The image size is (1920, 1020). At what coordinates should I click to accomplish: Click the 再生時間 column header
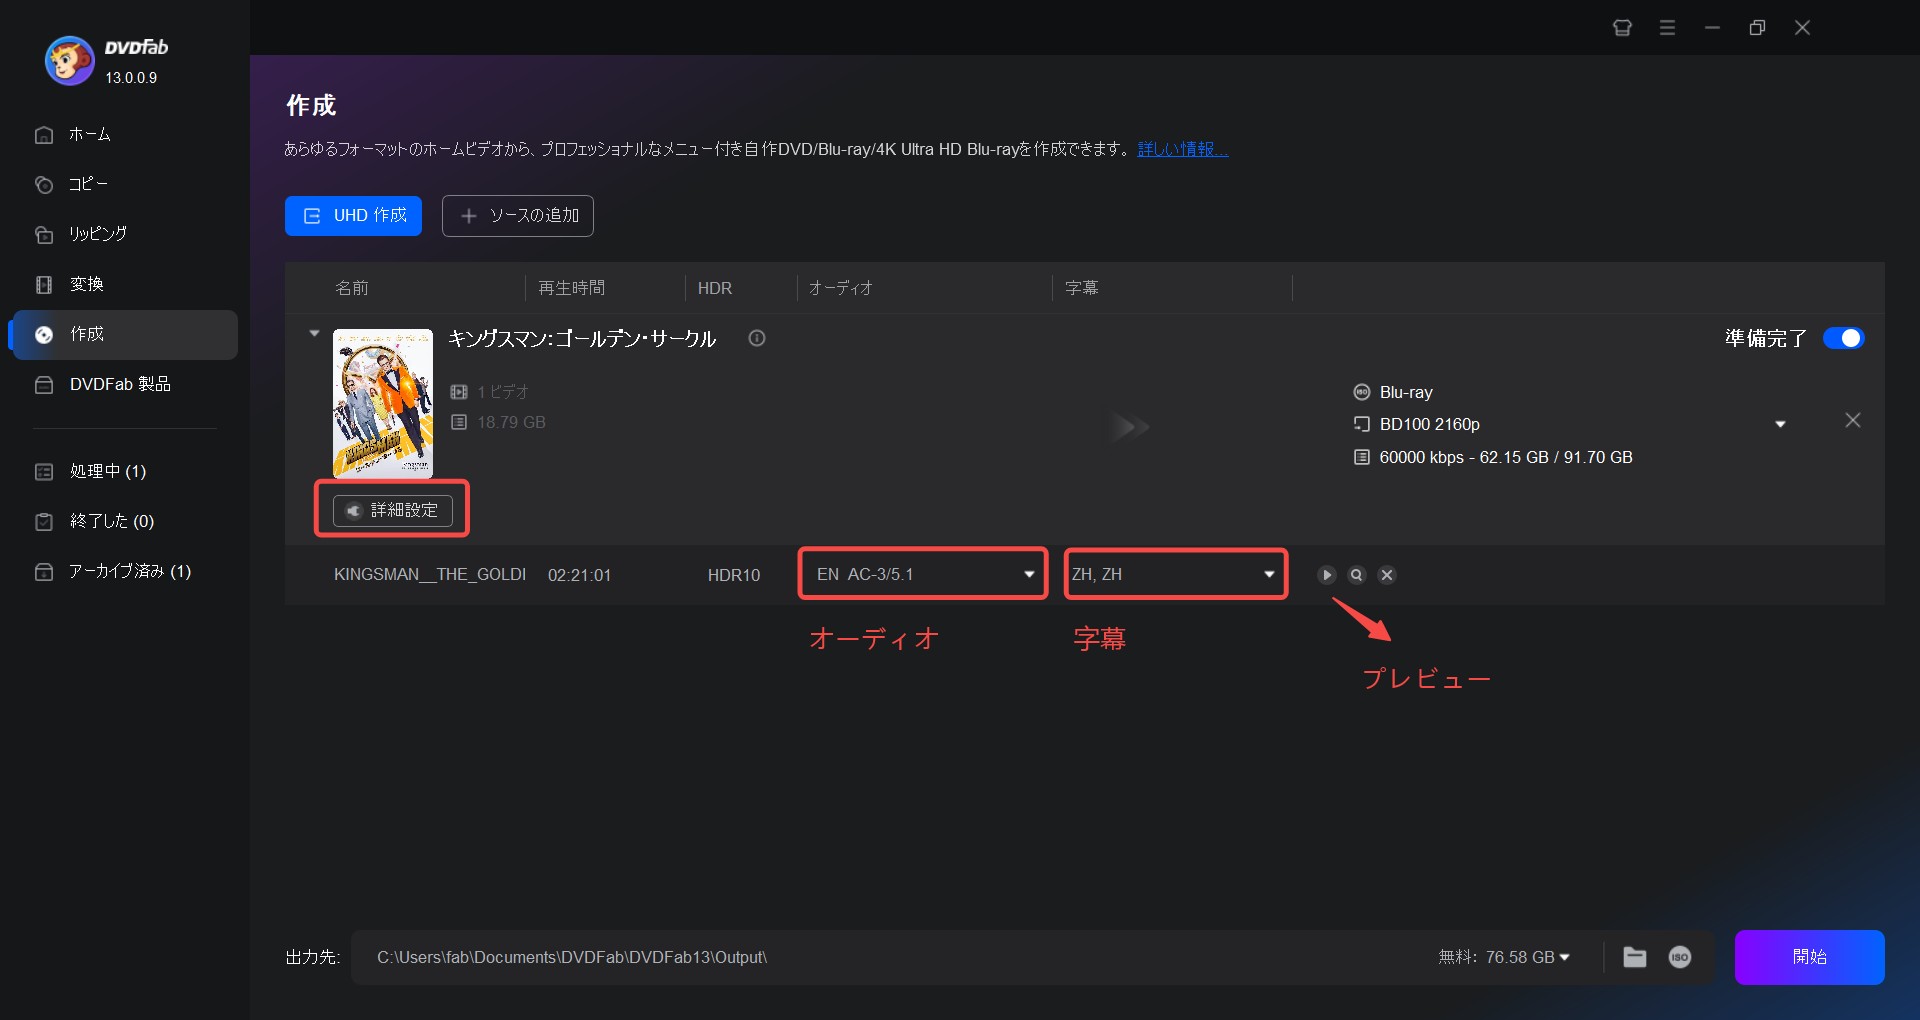coord(572,288)
